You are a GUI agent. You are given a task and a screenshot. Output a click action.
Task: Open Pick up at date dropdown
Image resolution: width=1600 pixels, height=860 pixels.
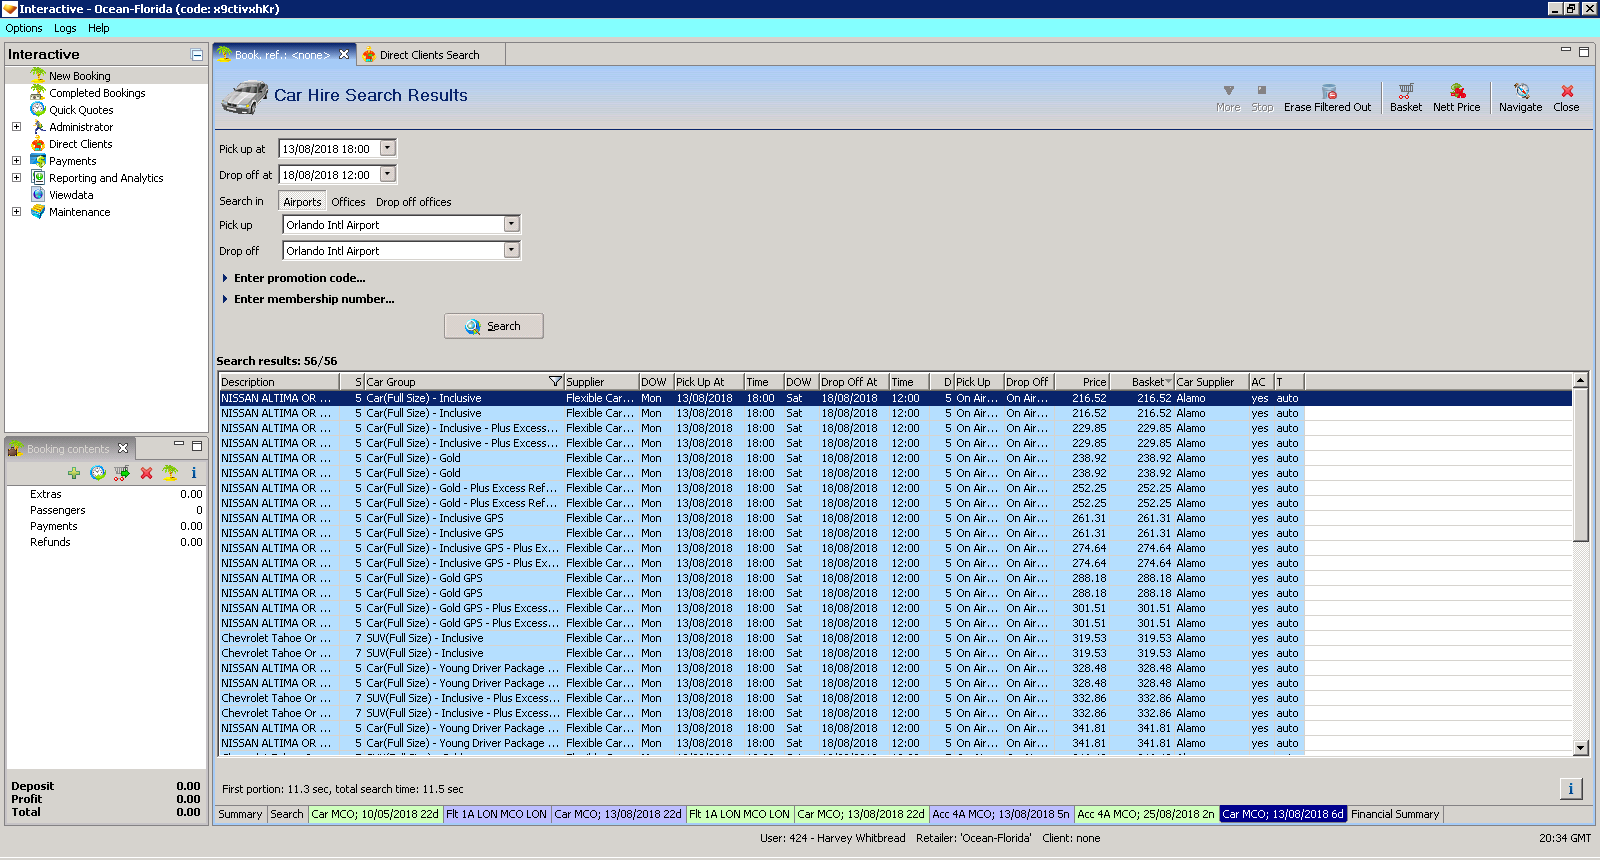(388, 149)
